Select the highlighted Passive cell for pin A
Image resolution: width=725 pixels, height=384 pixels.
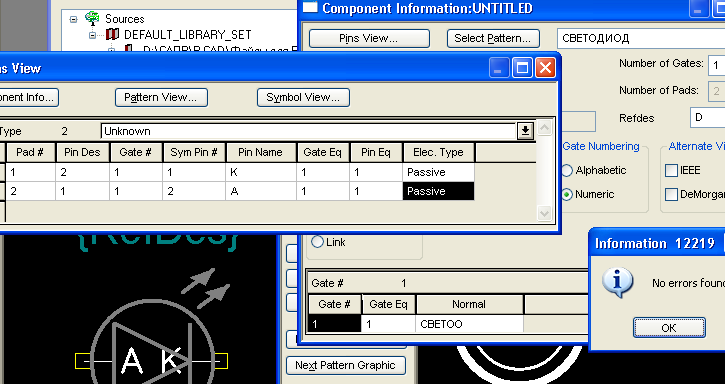(438, 192)
